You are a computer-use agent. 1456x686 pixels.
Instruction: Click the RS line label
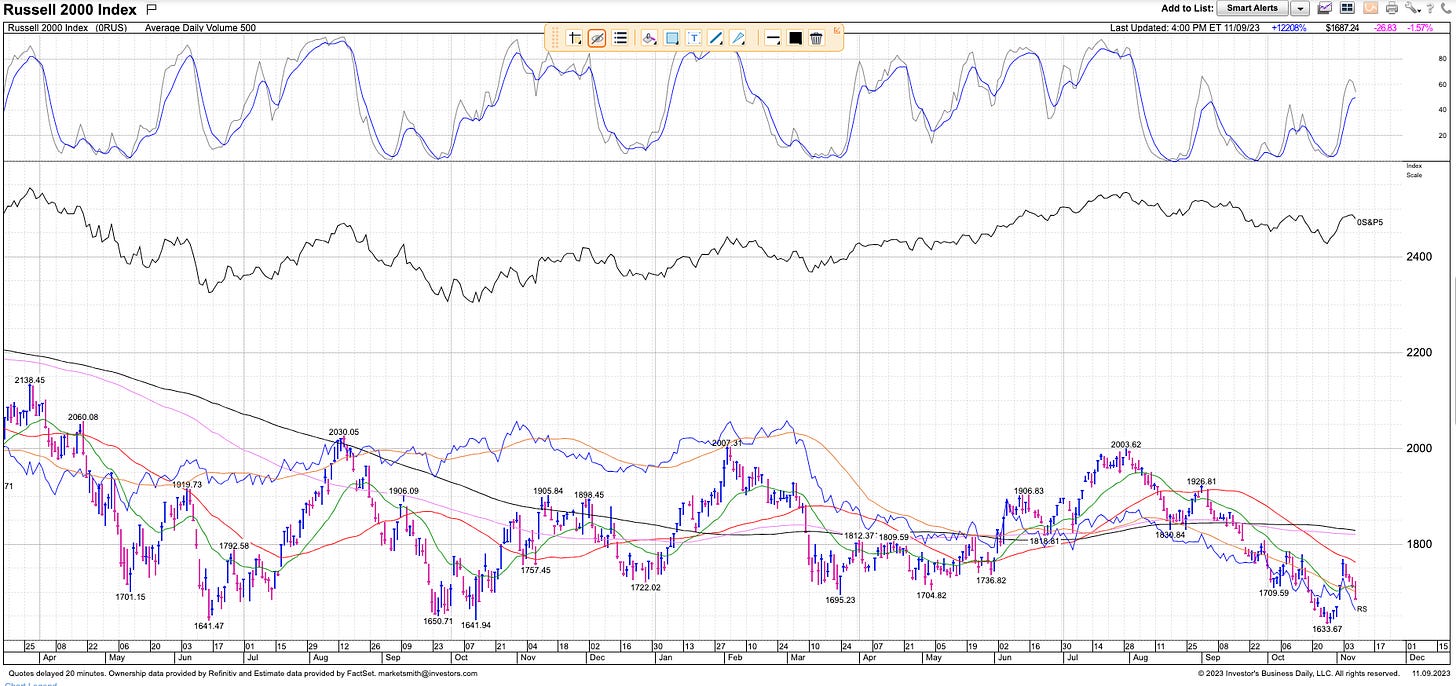click(x=1361, y=608)
